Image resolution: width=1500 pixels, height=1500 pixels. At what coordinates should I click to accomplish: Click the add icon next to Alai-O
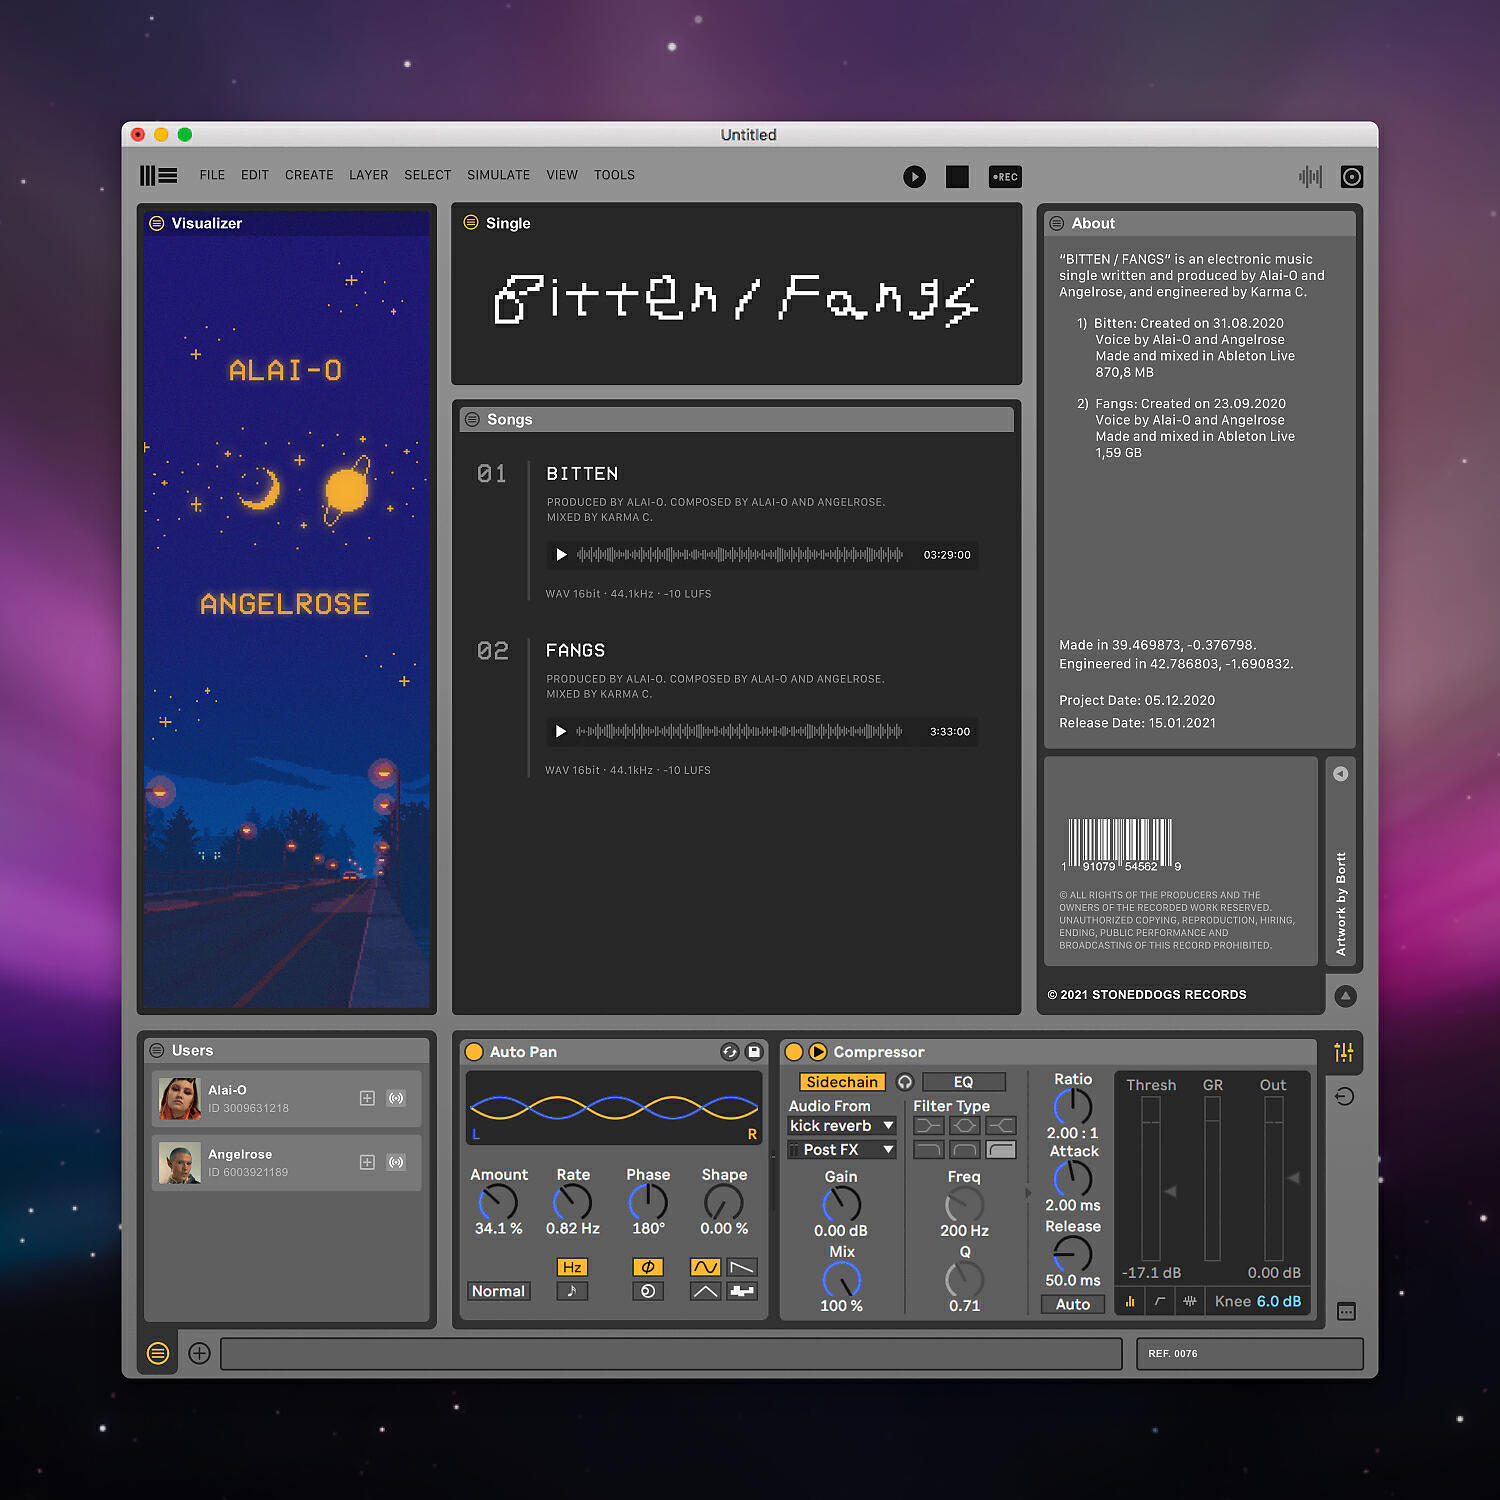367,1098
